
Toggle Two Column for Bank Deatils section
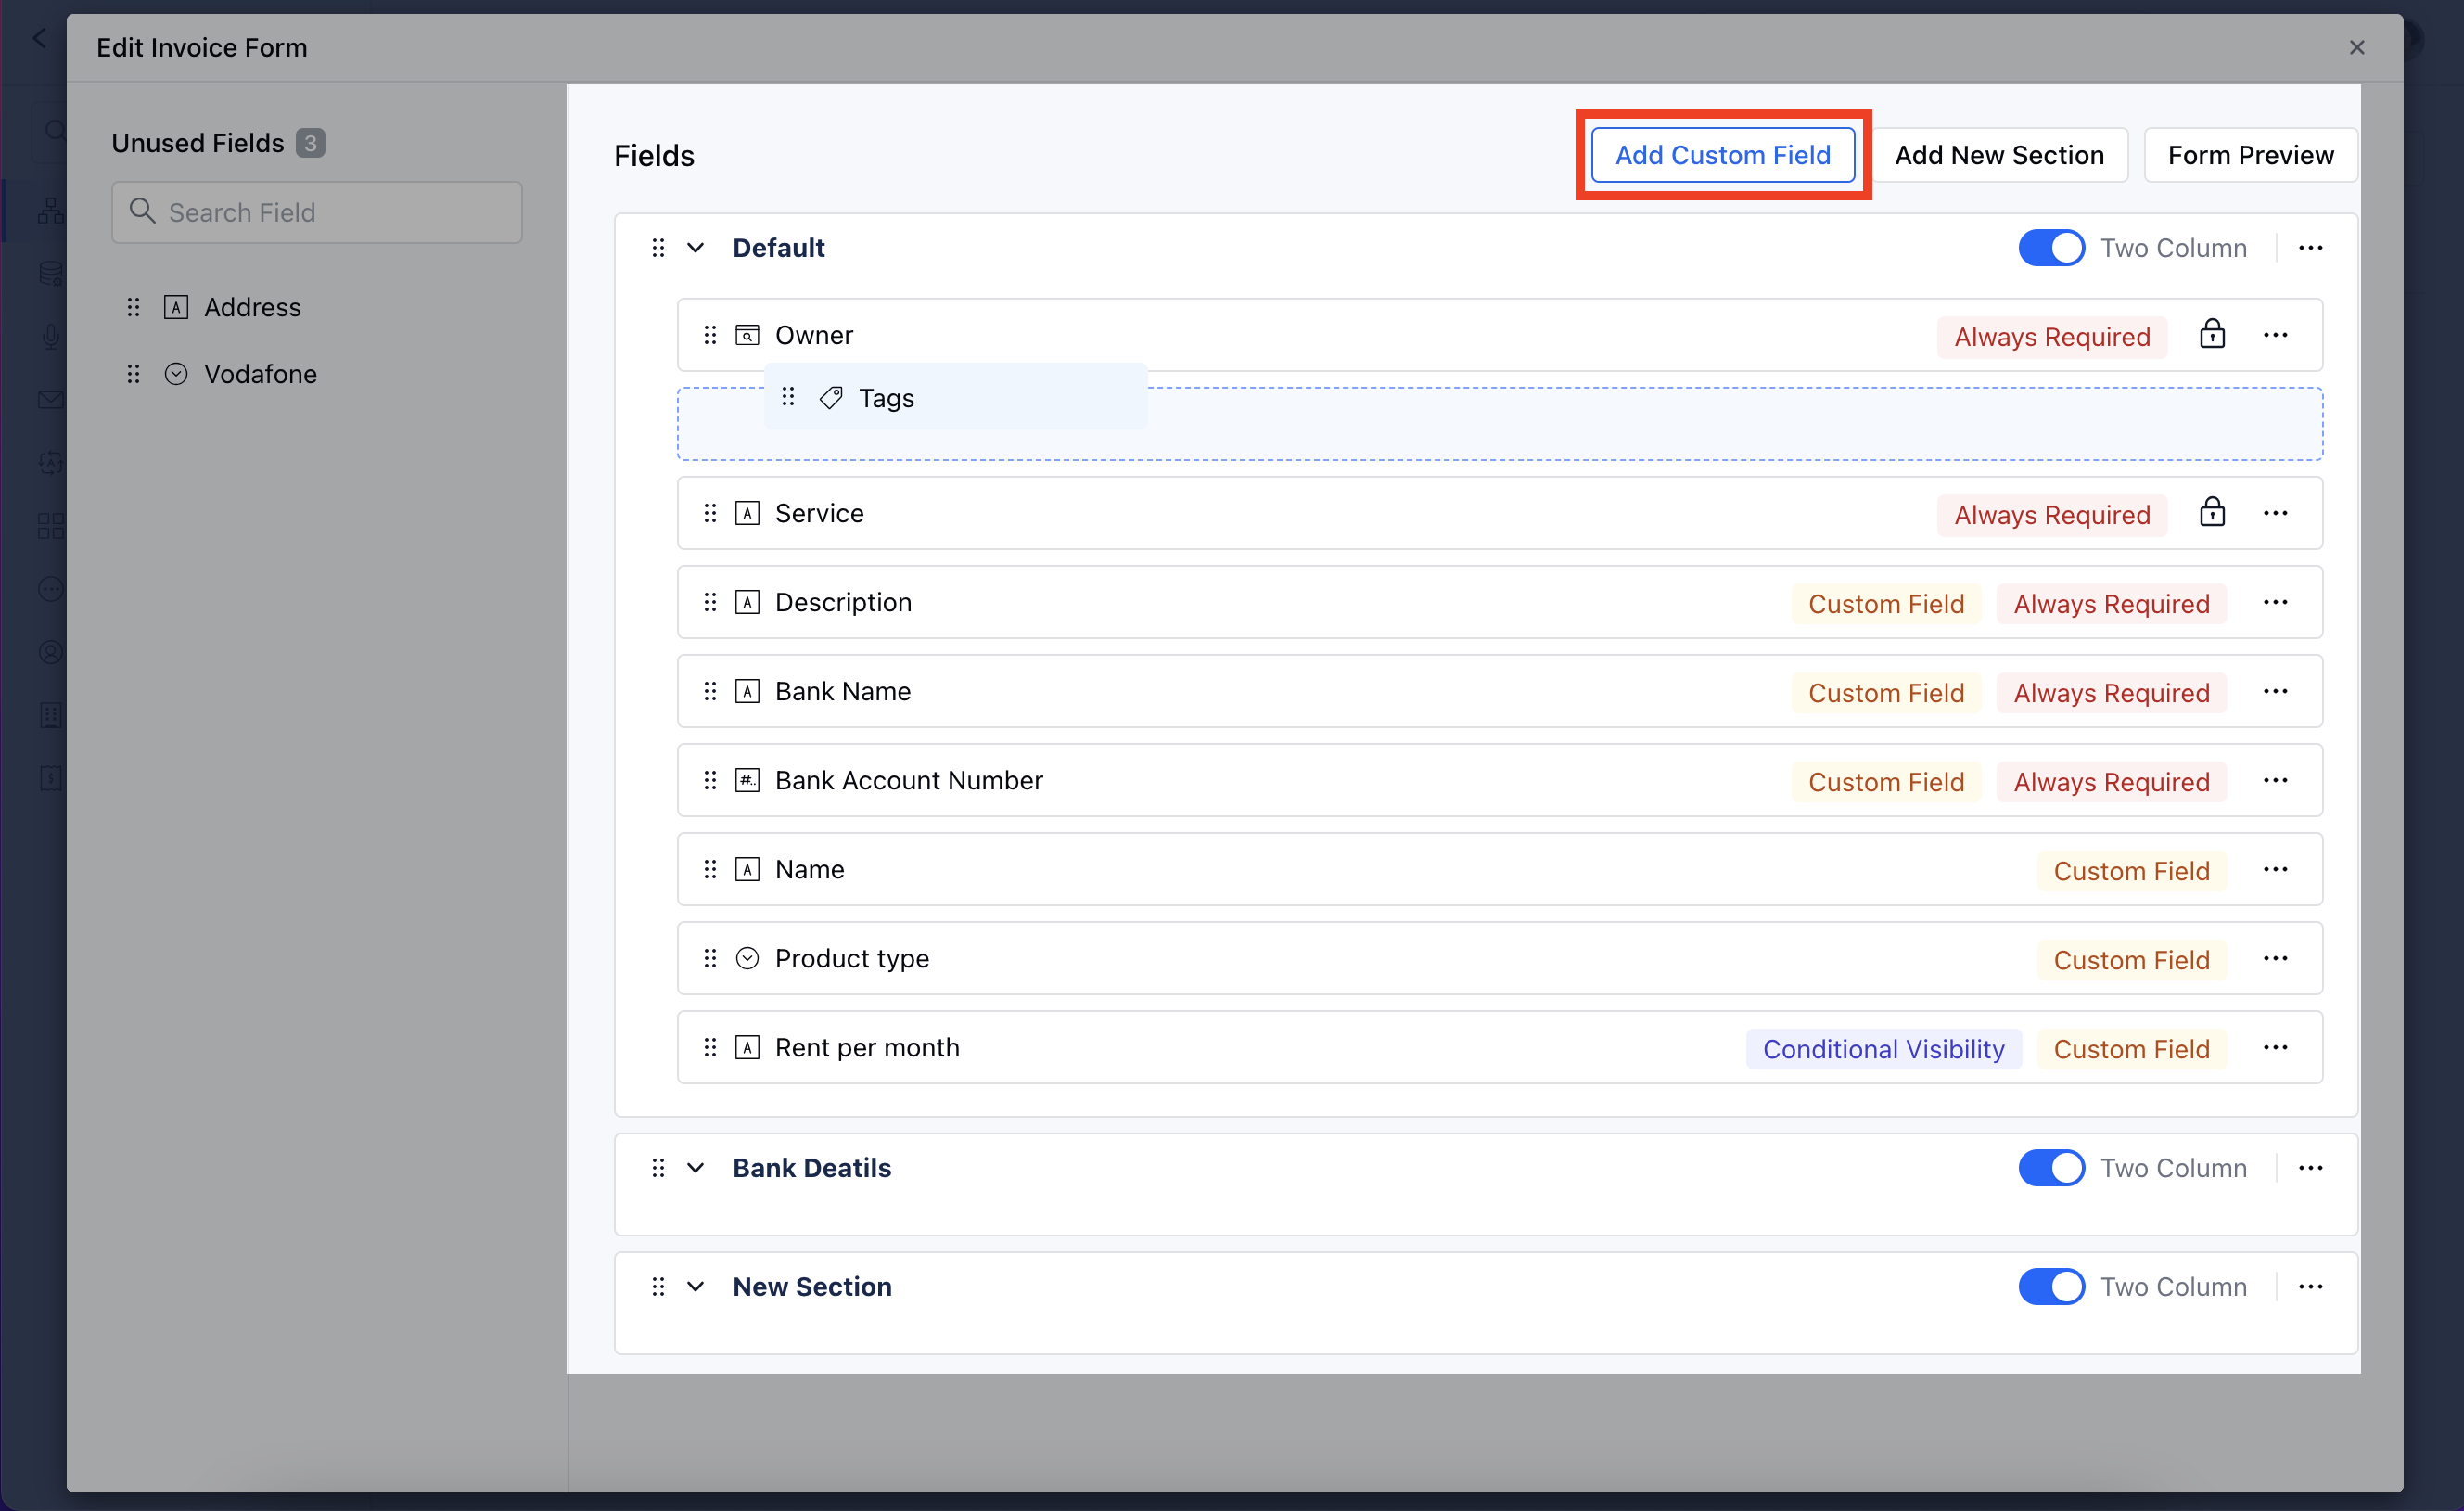tap(2051, 1168)
